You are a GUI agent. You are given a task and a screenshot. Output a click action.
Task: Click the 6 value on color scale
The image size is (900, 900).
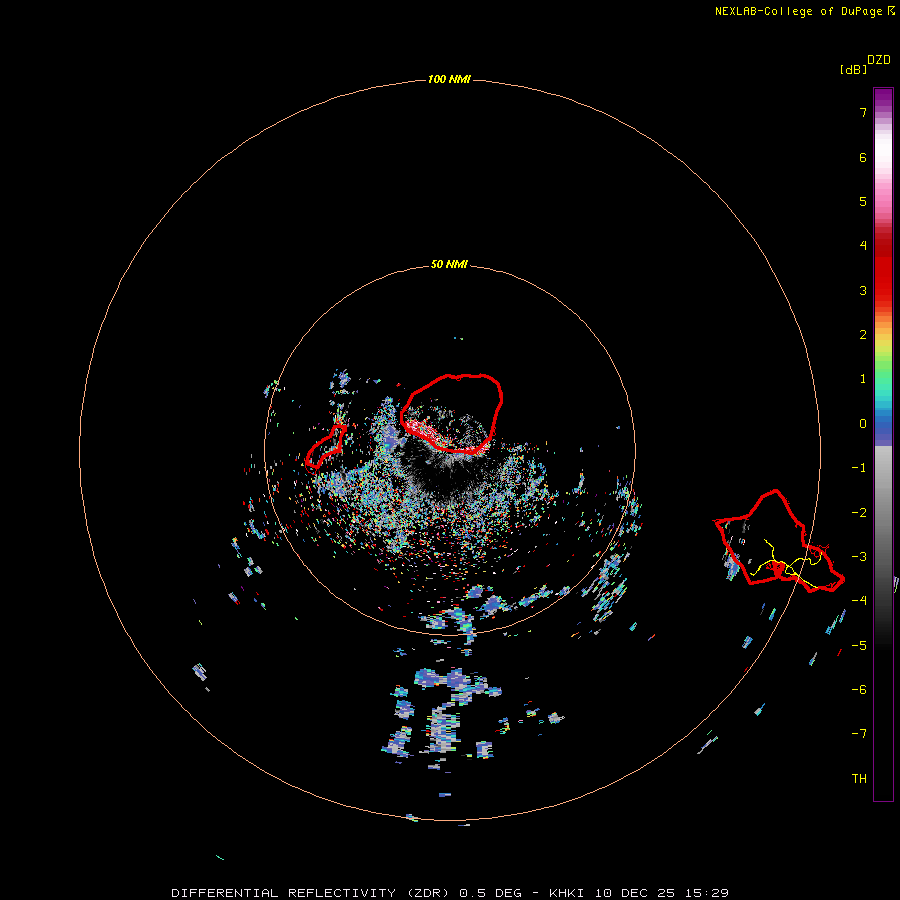863,157
